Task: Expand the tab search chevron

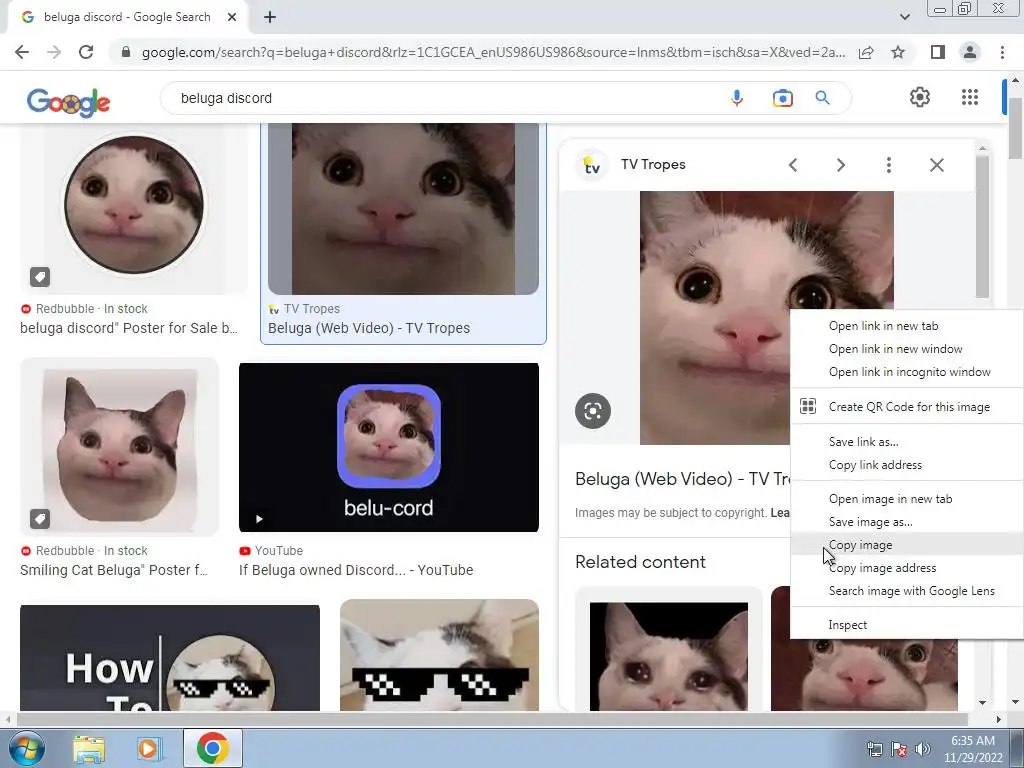Action: pos(904,17)
